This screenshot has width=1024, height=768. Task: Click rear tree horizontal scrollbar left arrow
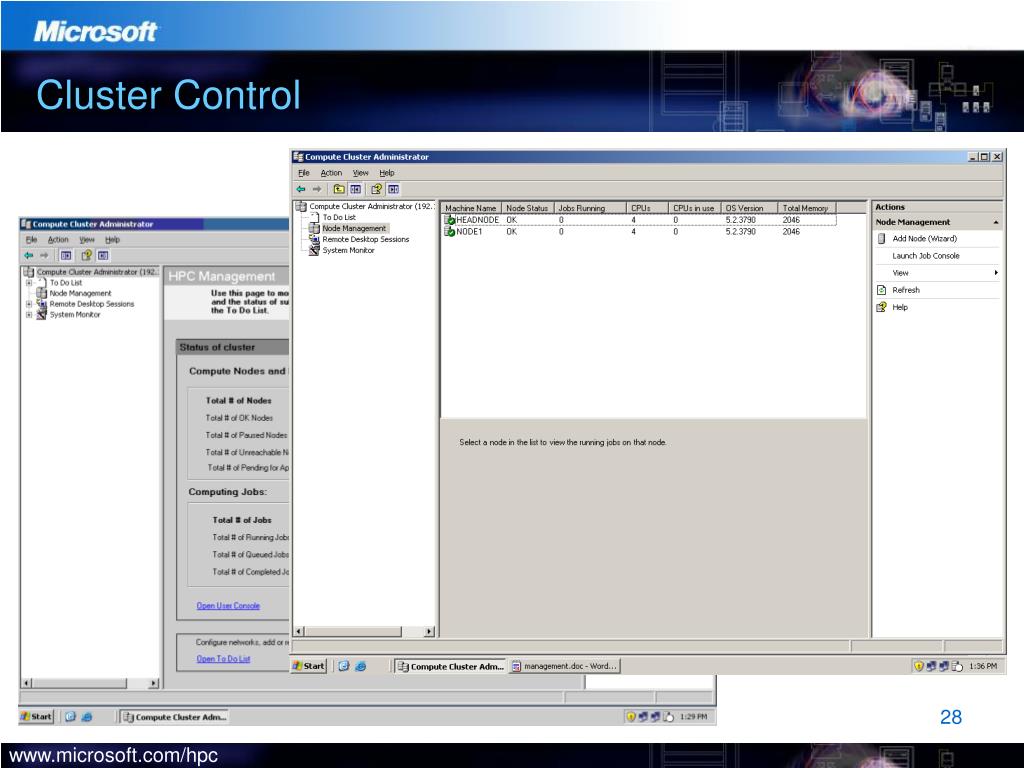26,683
